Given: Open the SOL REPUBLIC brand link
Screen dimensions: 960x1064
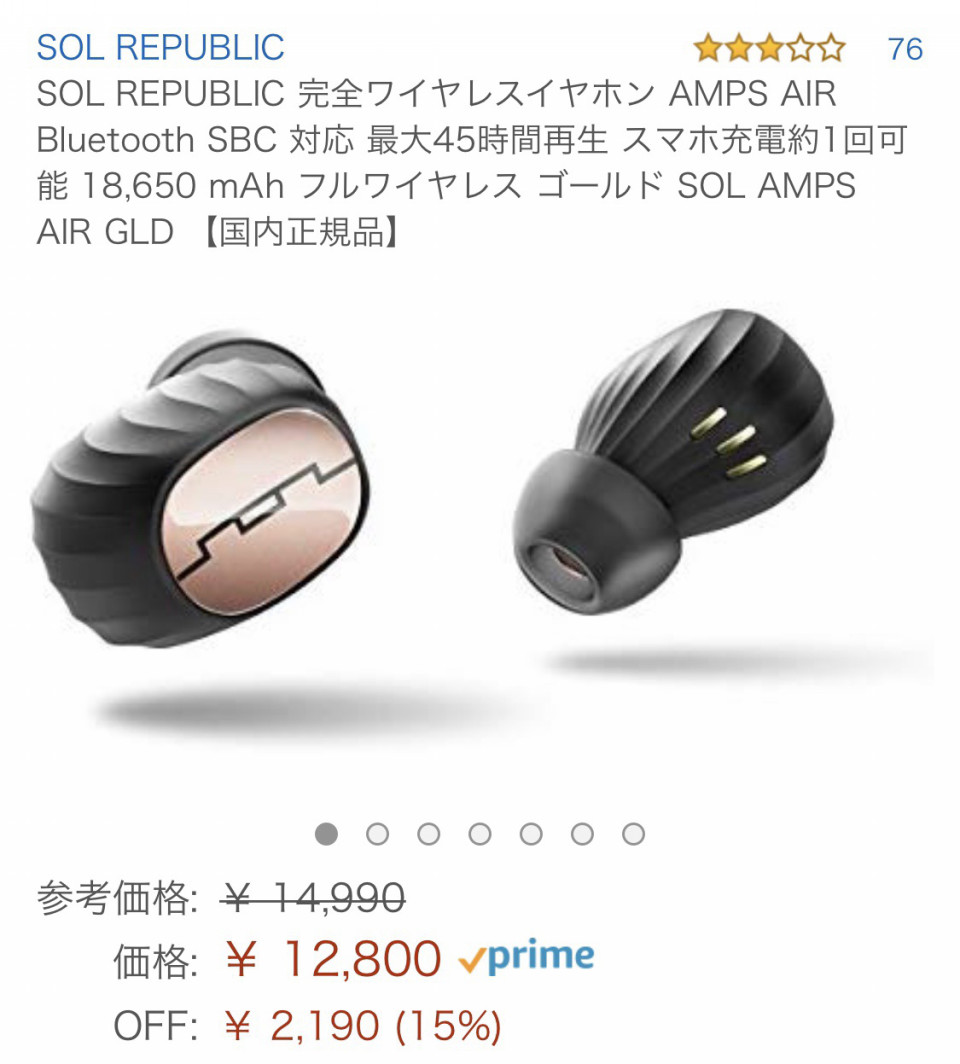Looking at the screenshot, I should click(160, 48).
